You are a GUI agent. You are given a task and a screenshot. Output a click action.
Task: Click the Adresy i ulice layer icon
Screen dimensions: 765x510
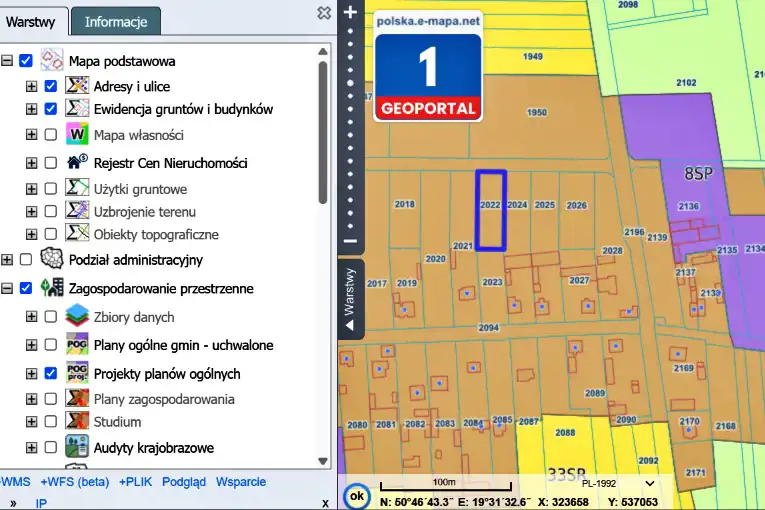pyautogui.click(x=77, y=86)
